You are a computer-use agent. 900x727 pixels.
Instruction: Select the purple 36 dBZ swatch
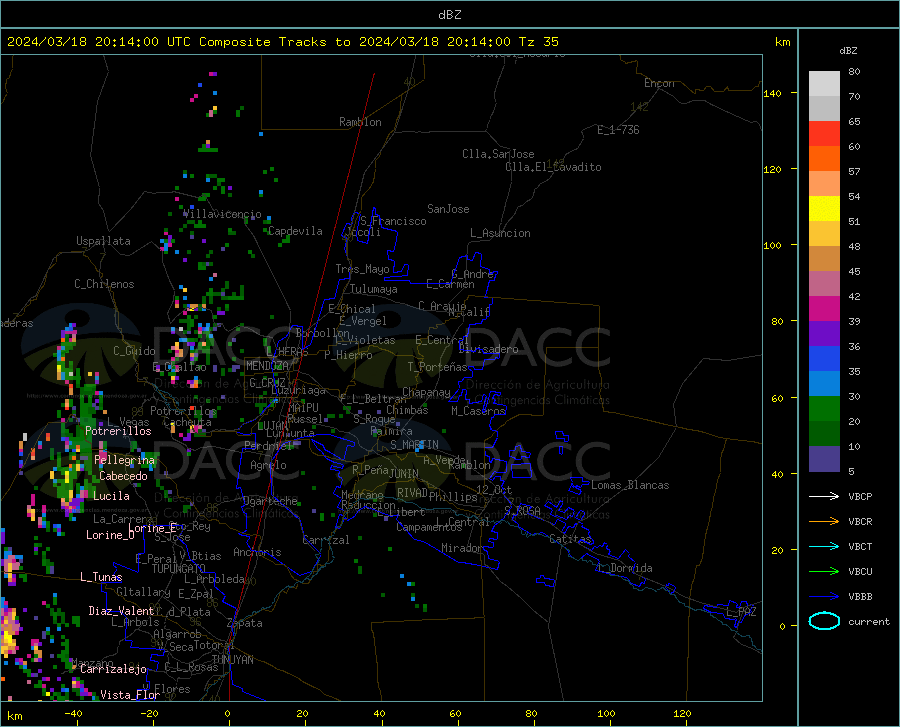coord(824,334)
